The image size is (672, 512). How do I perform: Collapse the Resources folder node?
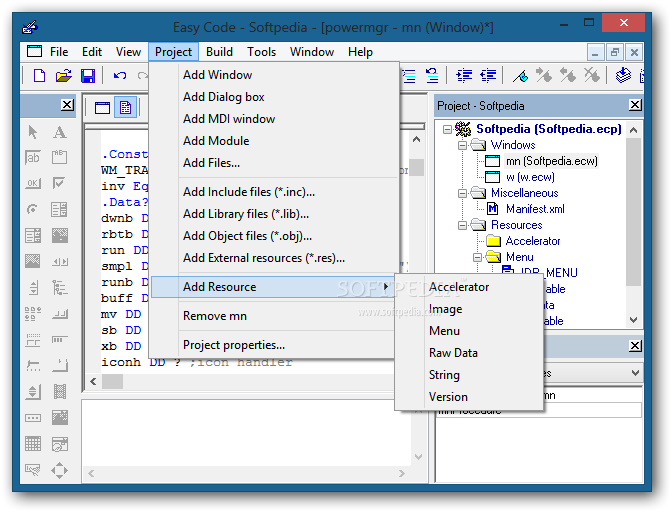[462, 225]
